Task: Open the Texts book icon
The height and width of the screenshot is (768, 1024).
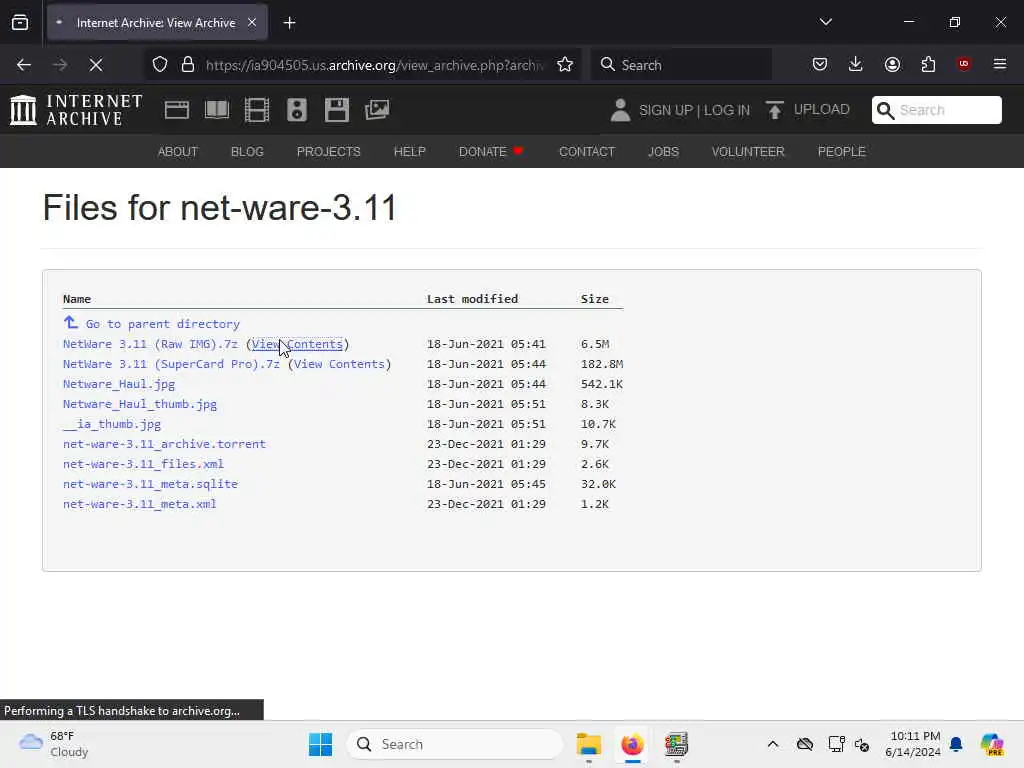Action: pyautogui.click(x=217, y=110)
